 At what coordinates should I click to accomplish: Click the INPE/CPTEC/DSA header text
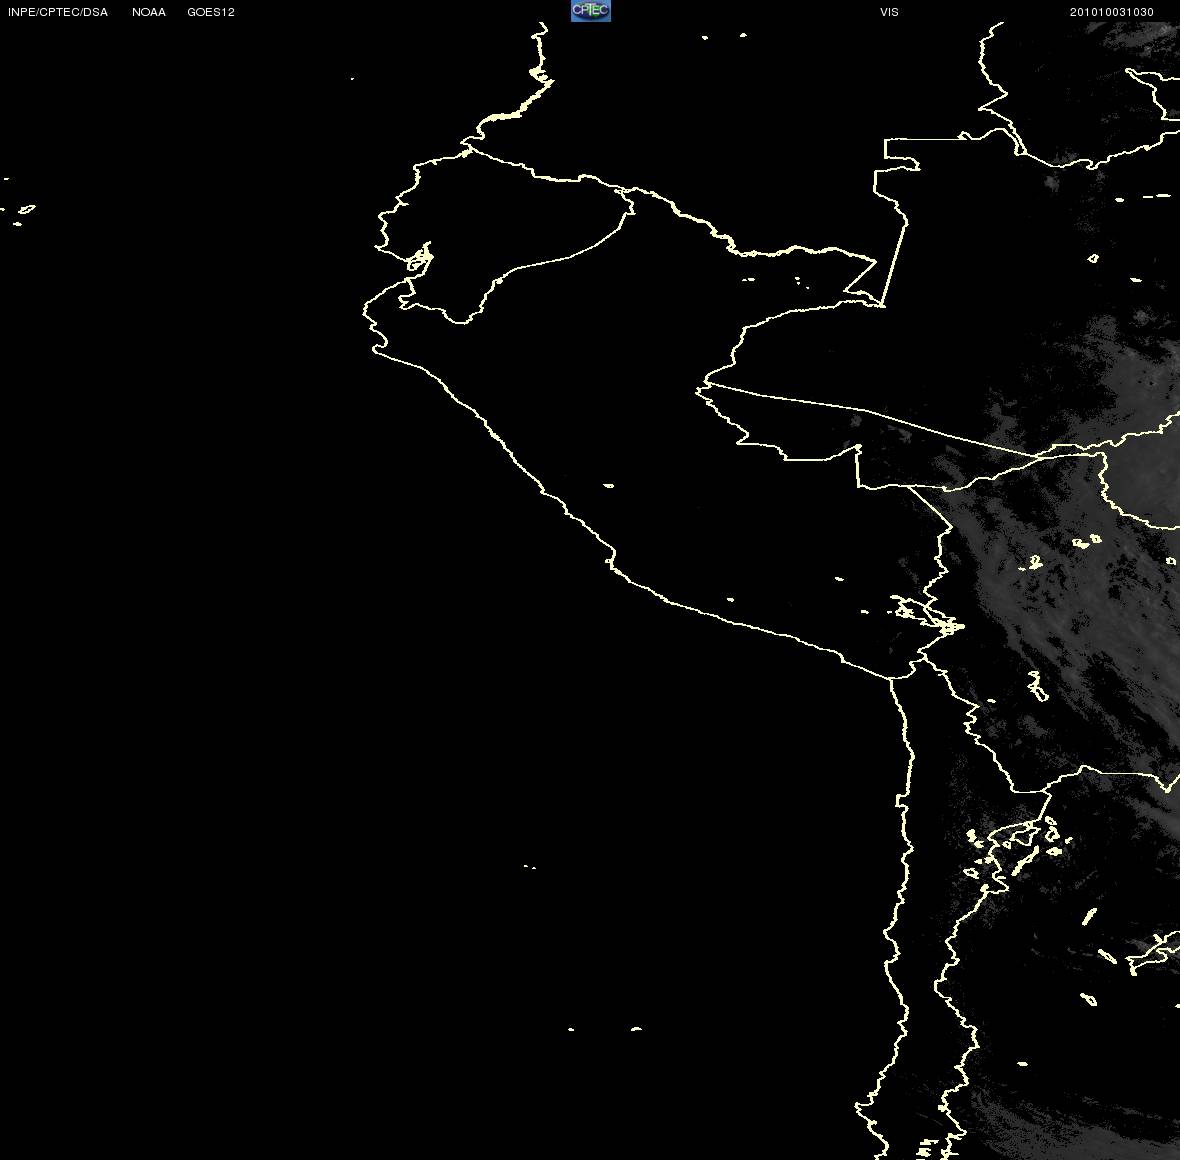(x=58, y=12)
